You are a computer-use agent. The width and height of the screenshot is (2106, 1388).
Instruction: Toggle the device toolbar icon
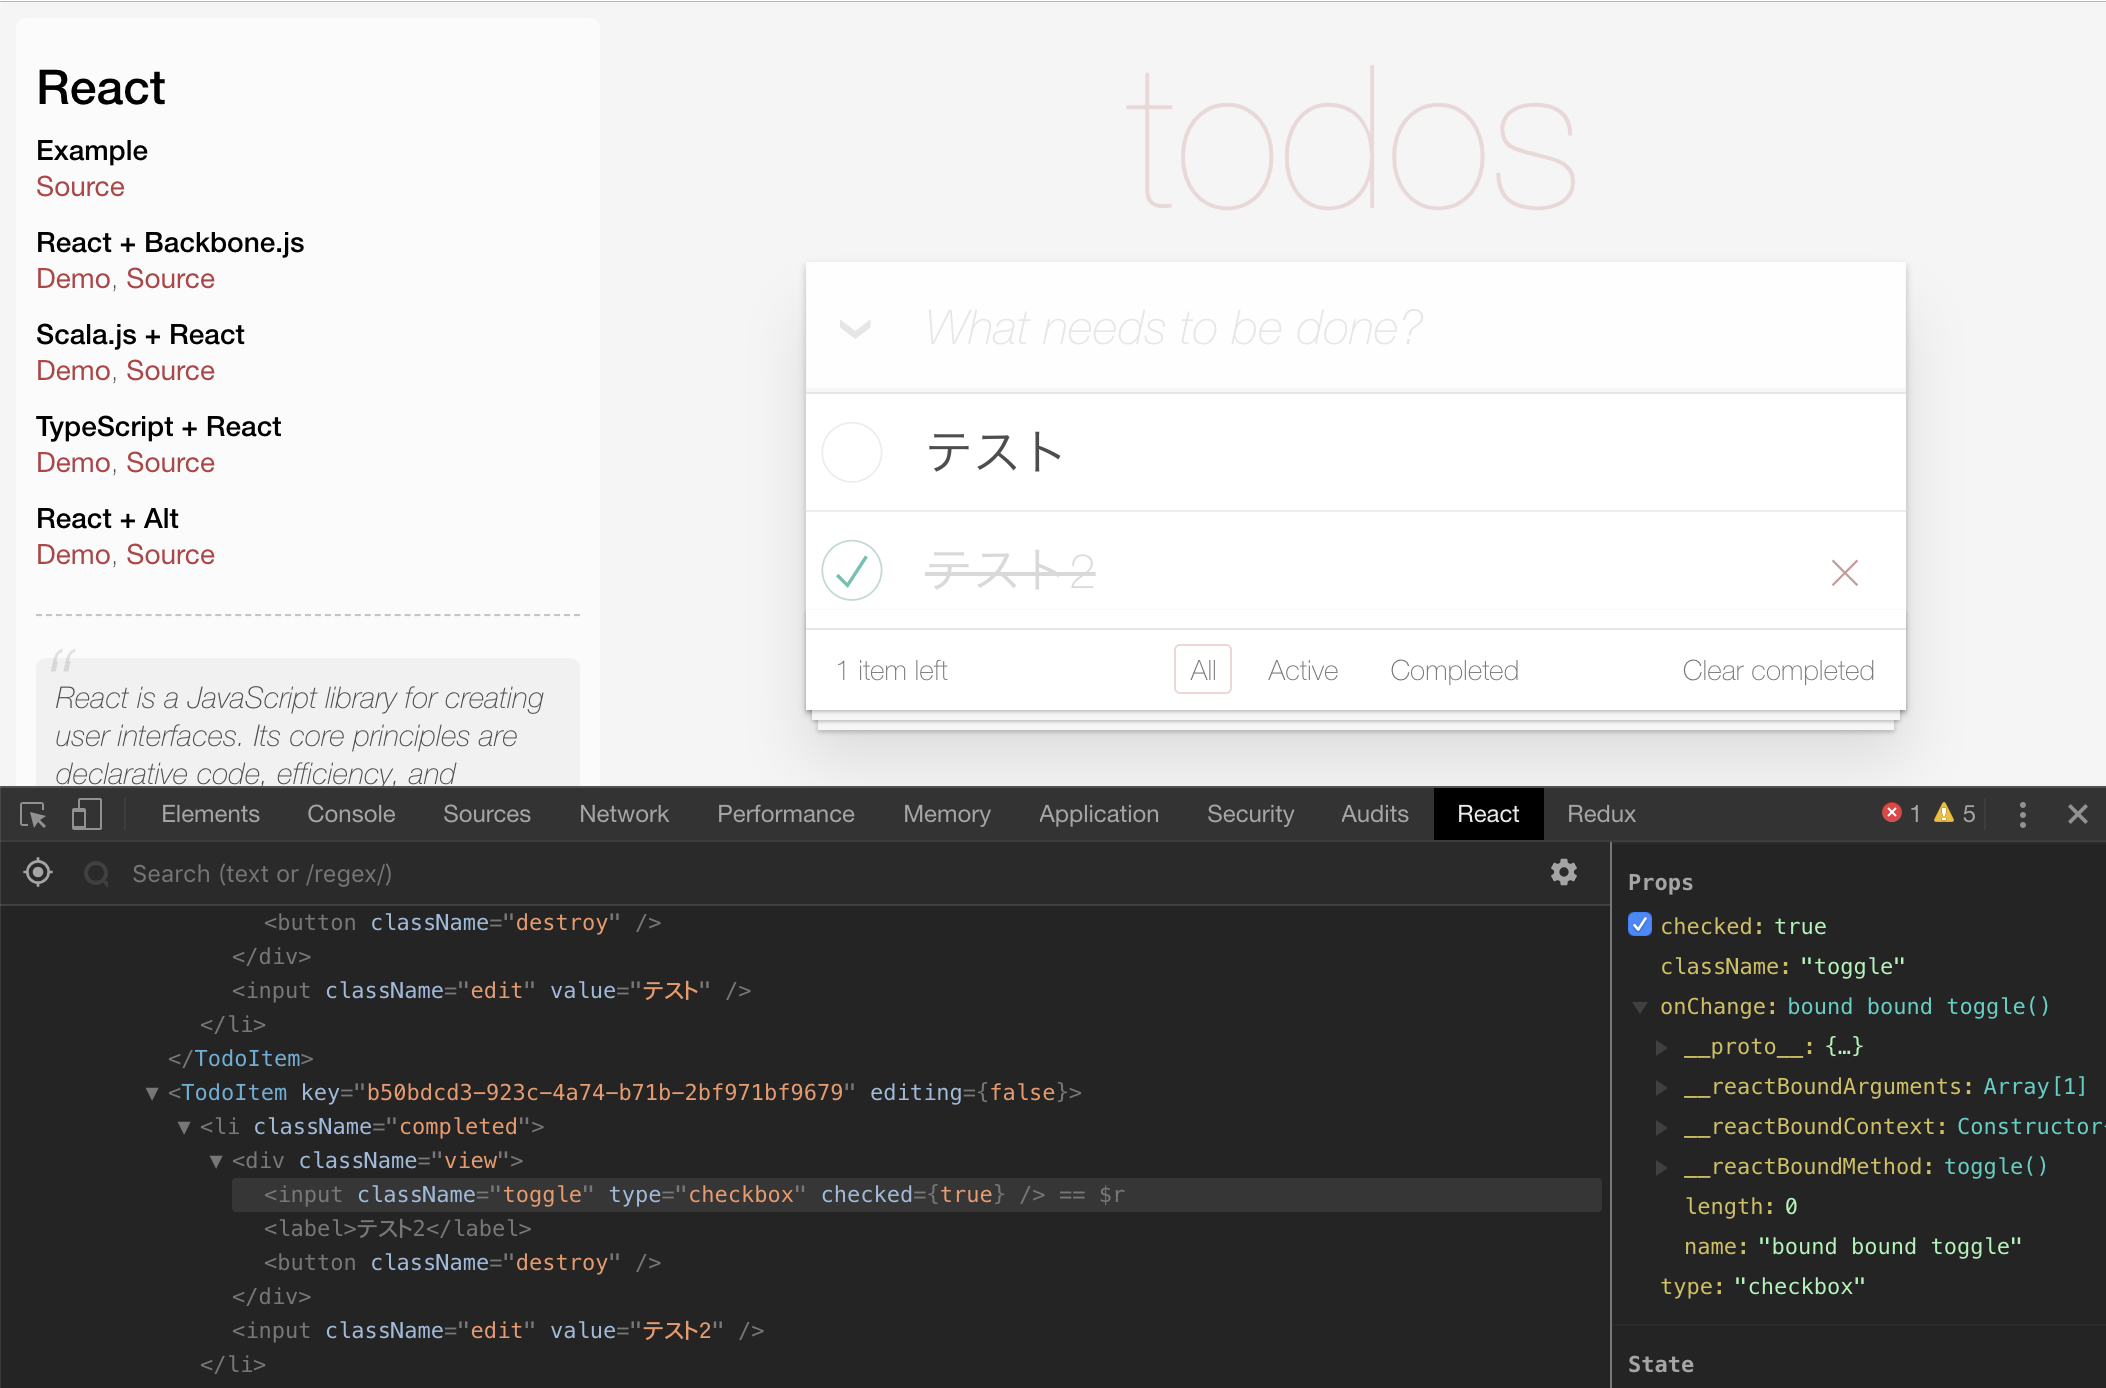[x=87, y=815]
